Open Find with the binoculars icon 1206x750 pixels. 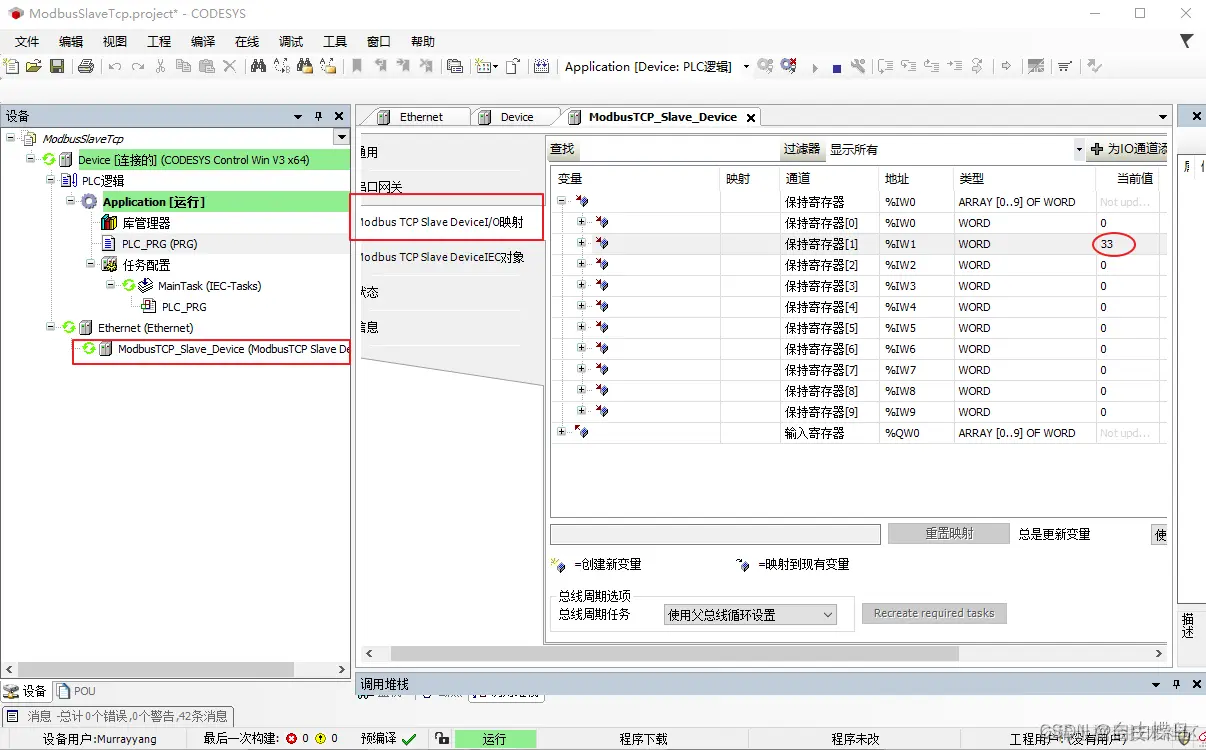[258, 66]
